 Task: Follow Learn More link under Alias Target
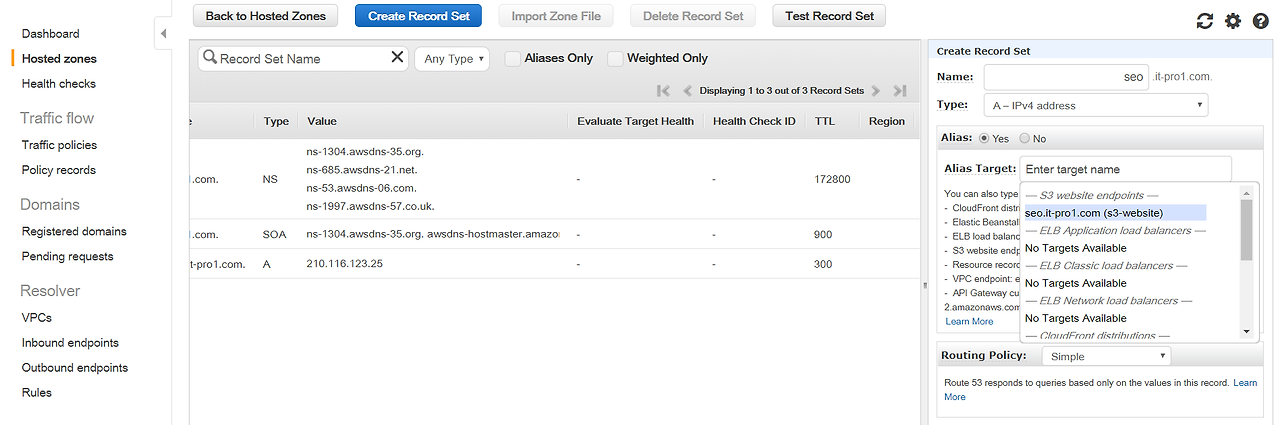(969, 322)
